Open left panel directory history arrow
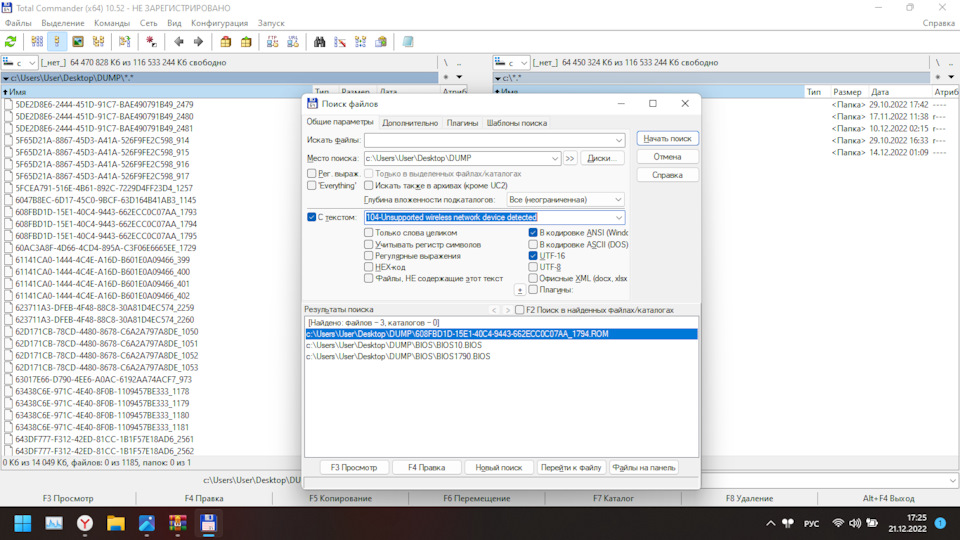The width and height of the screenshot is (960, 540). 459,77
